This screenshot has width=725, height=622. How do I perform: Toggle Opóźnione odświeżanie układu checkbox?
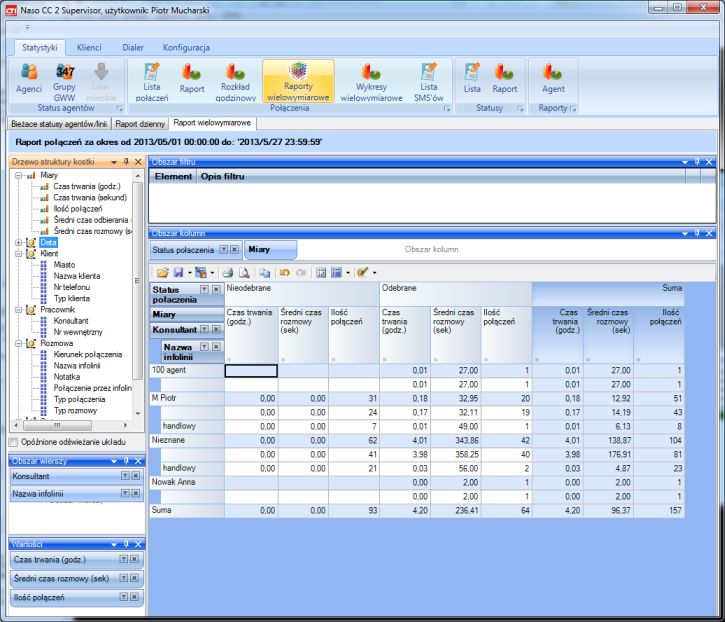[14, 442]
